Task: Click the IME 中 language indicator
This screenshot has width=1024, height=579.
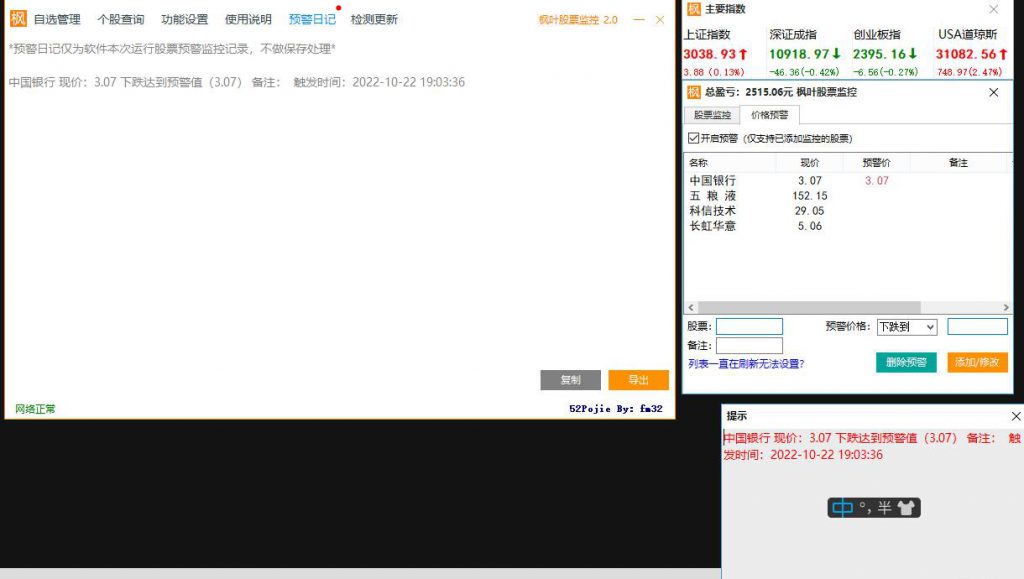Action: pyautogui.click(x=843, y=508)
